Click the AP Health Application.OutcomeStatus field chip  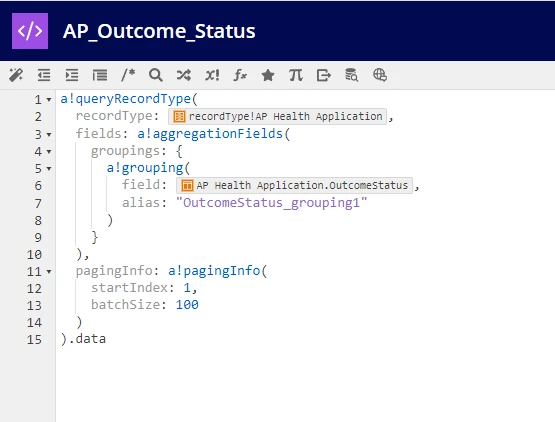click(x=294, y=185)
